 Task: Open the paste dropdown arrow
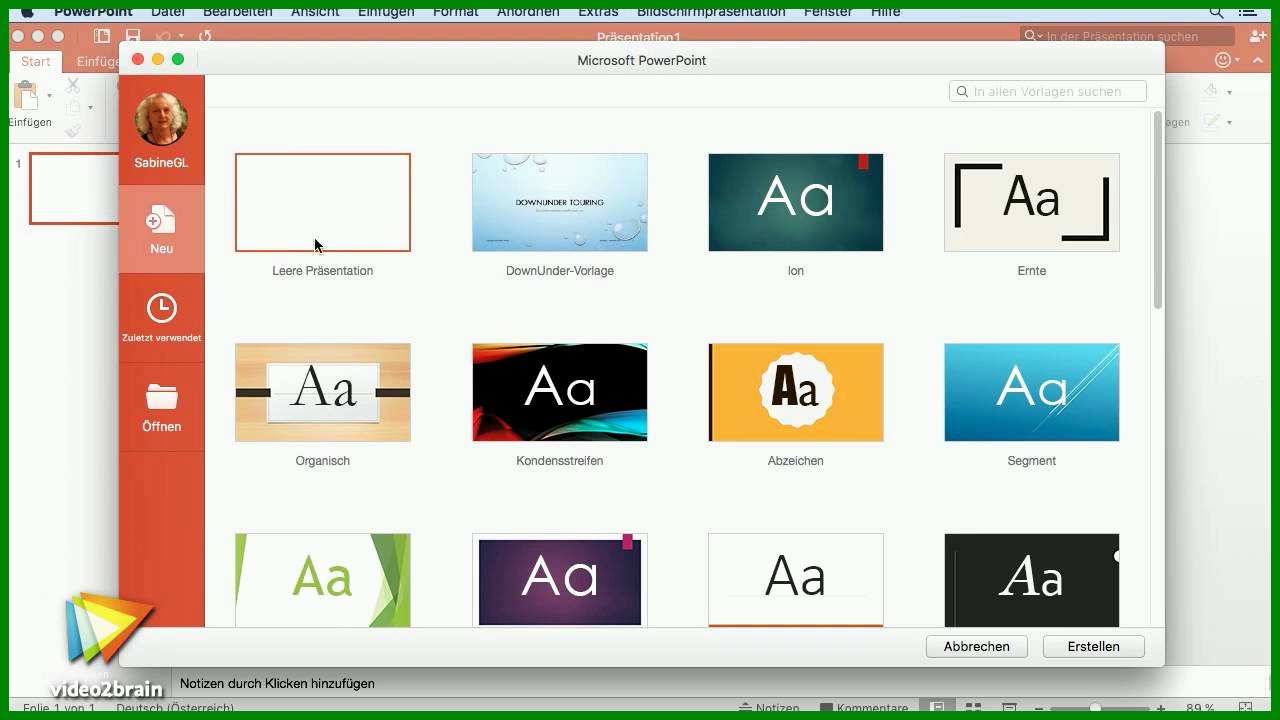(x=49, y=96)
